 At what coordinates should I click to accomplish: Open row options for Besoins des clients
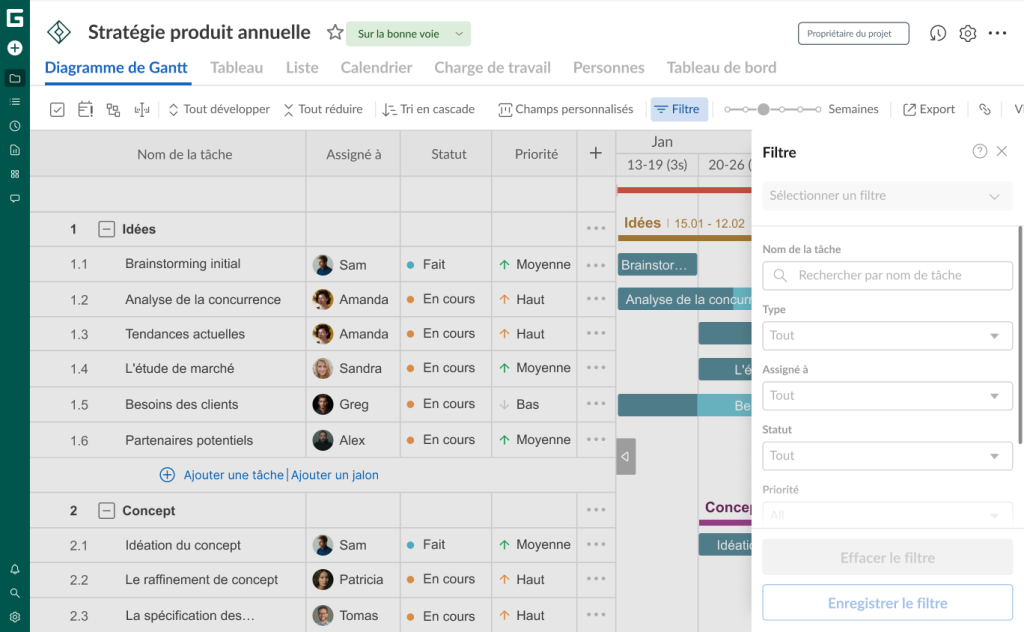point(596,403)
